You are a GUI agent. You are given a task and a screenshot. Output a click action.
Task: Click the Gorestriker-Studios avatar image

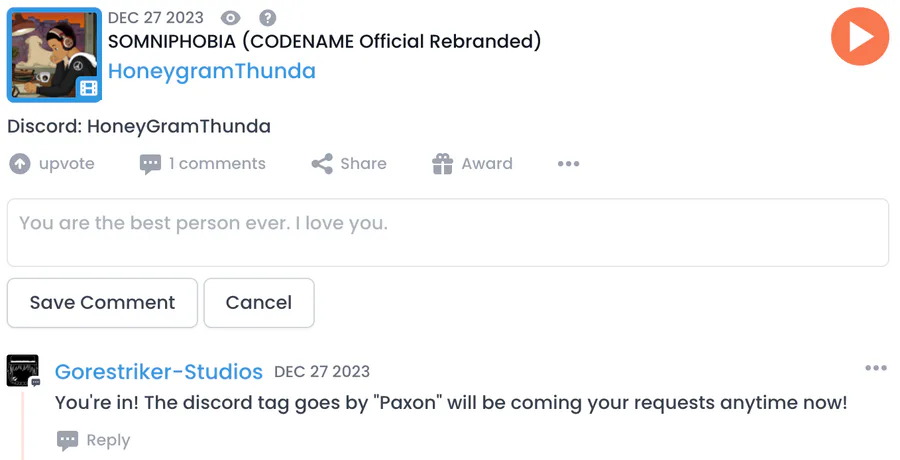(x=23, y=370)
